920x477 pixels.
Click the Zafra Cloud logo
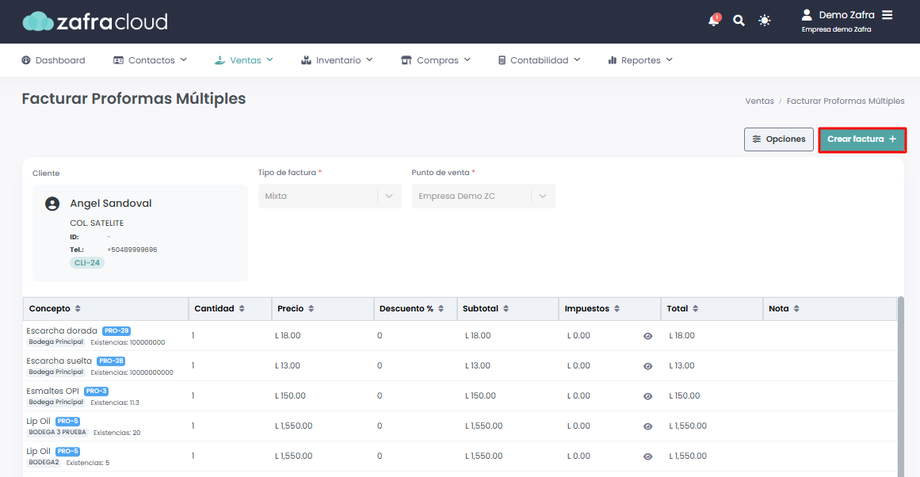(x=95, y=21)
